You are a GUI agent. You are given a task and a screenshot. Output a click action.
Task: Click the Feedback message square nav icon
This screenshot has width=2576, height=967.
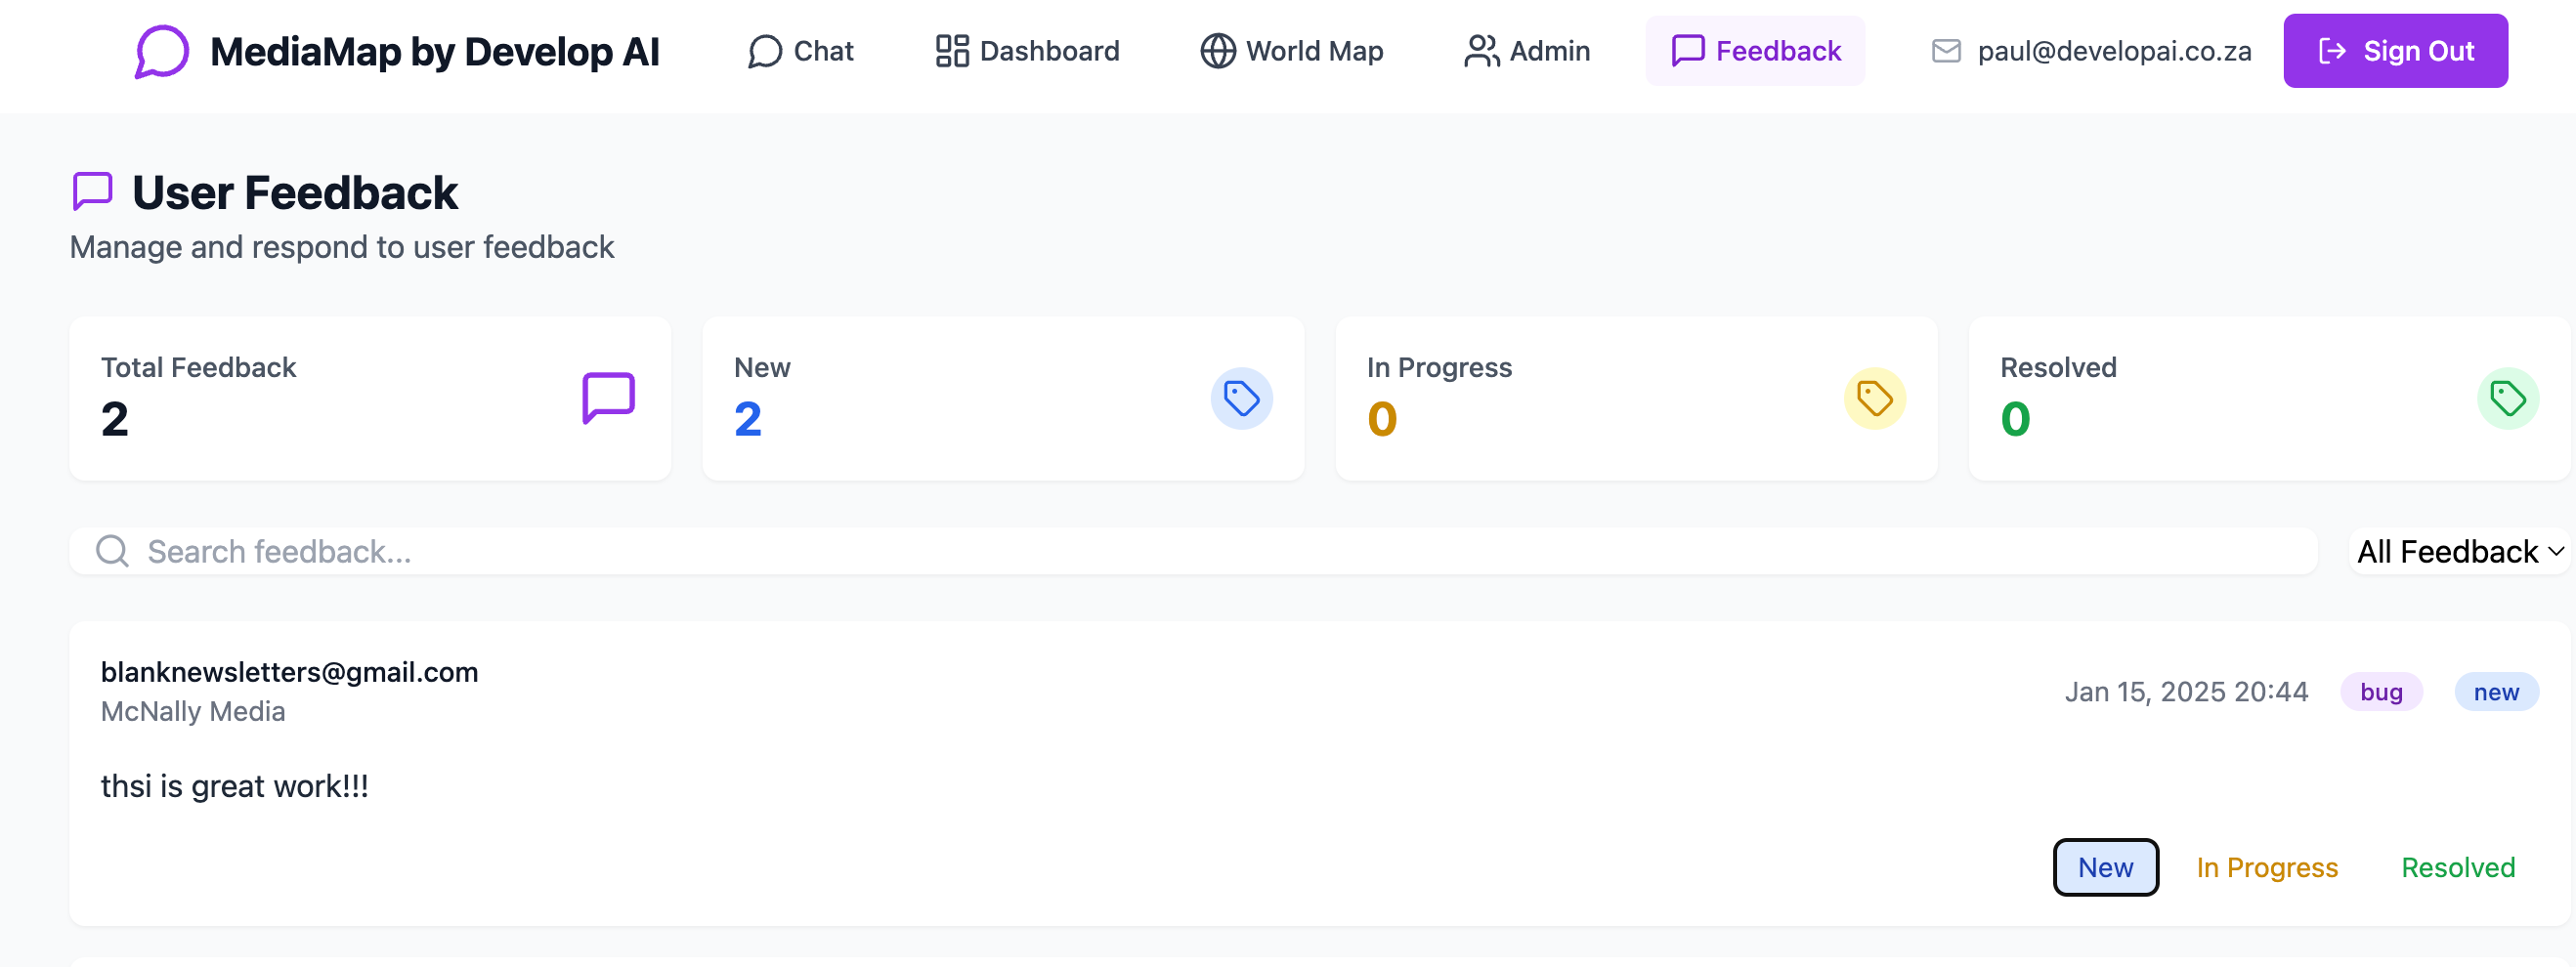(x=1688, y=51)
